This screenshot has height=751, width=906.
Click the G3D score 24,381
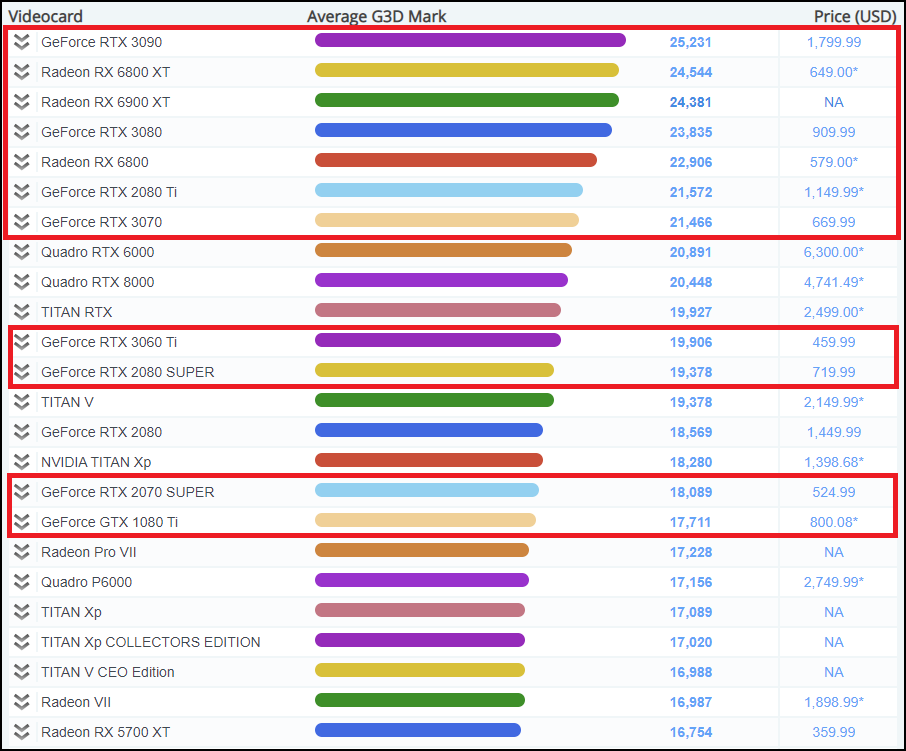click(690, 102)
